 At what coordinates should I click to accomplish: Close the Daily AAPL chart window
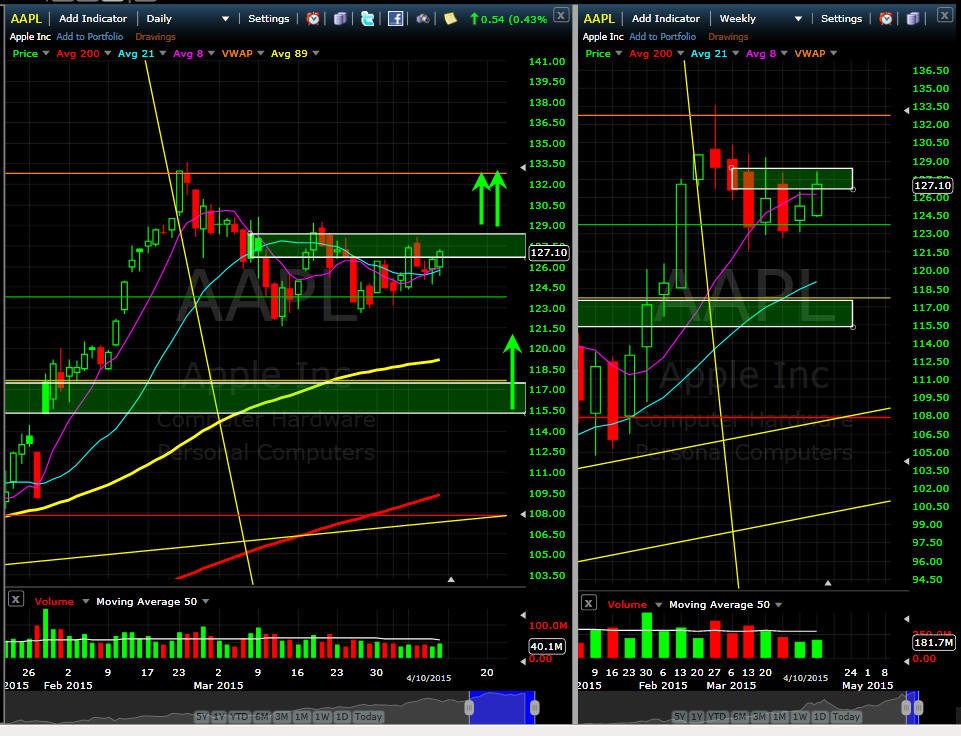561,15
